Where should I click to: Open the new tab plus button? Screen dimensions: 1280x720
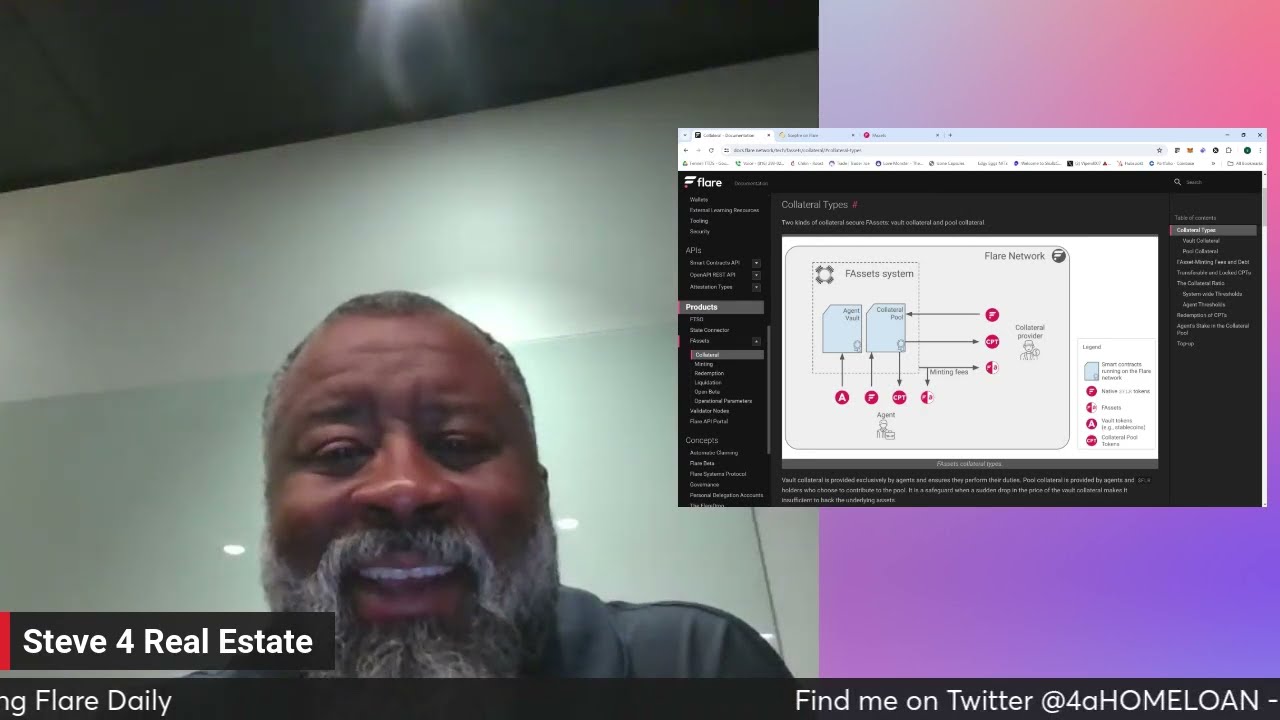(950, 135)
